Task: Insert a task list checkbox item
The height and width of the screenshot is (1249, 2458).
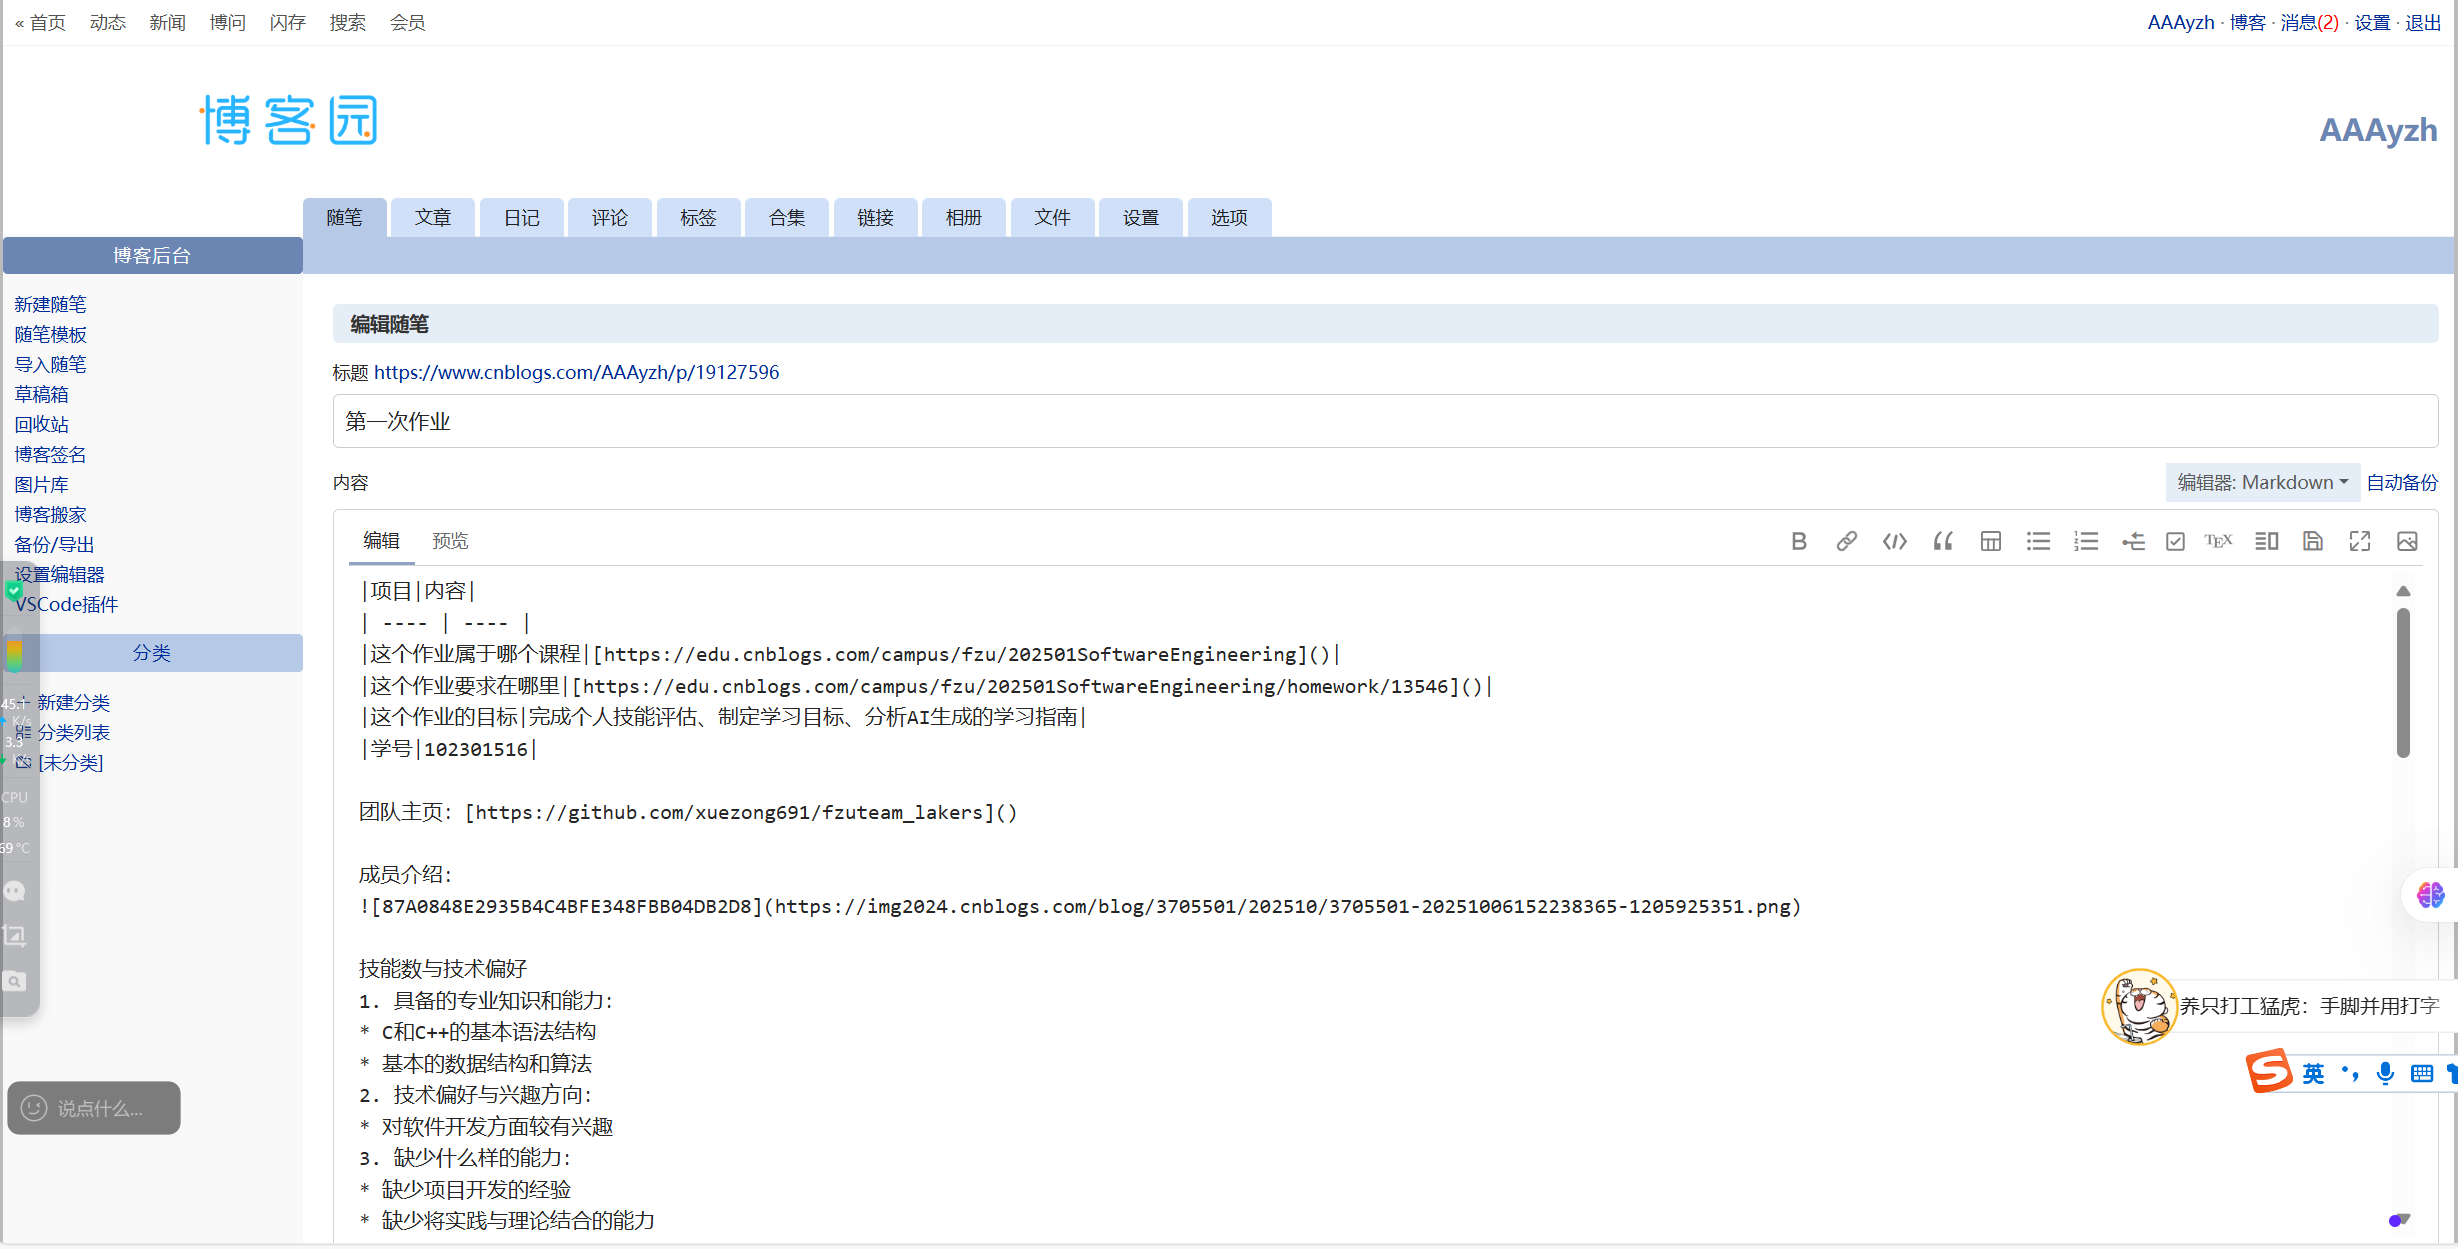Action: click(x=2175, y=541)
